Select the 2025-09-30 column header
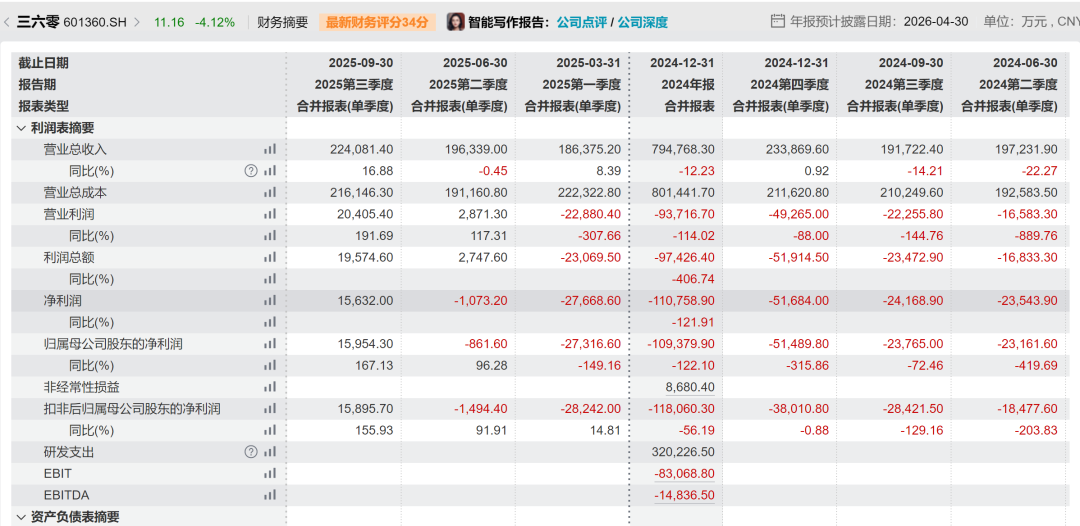Image resolution: width=1080 pixels, height=526 pixels. pos(361,63)
